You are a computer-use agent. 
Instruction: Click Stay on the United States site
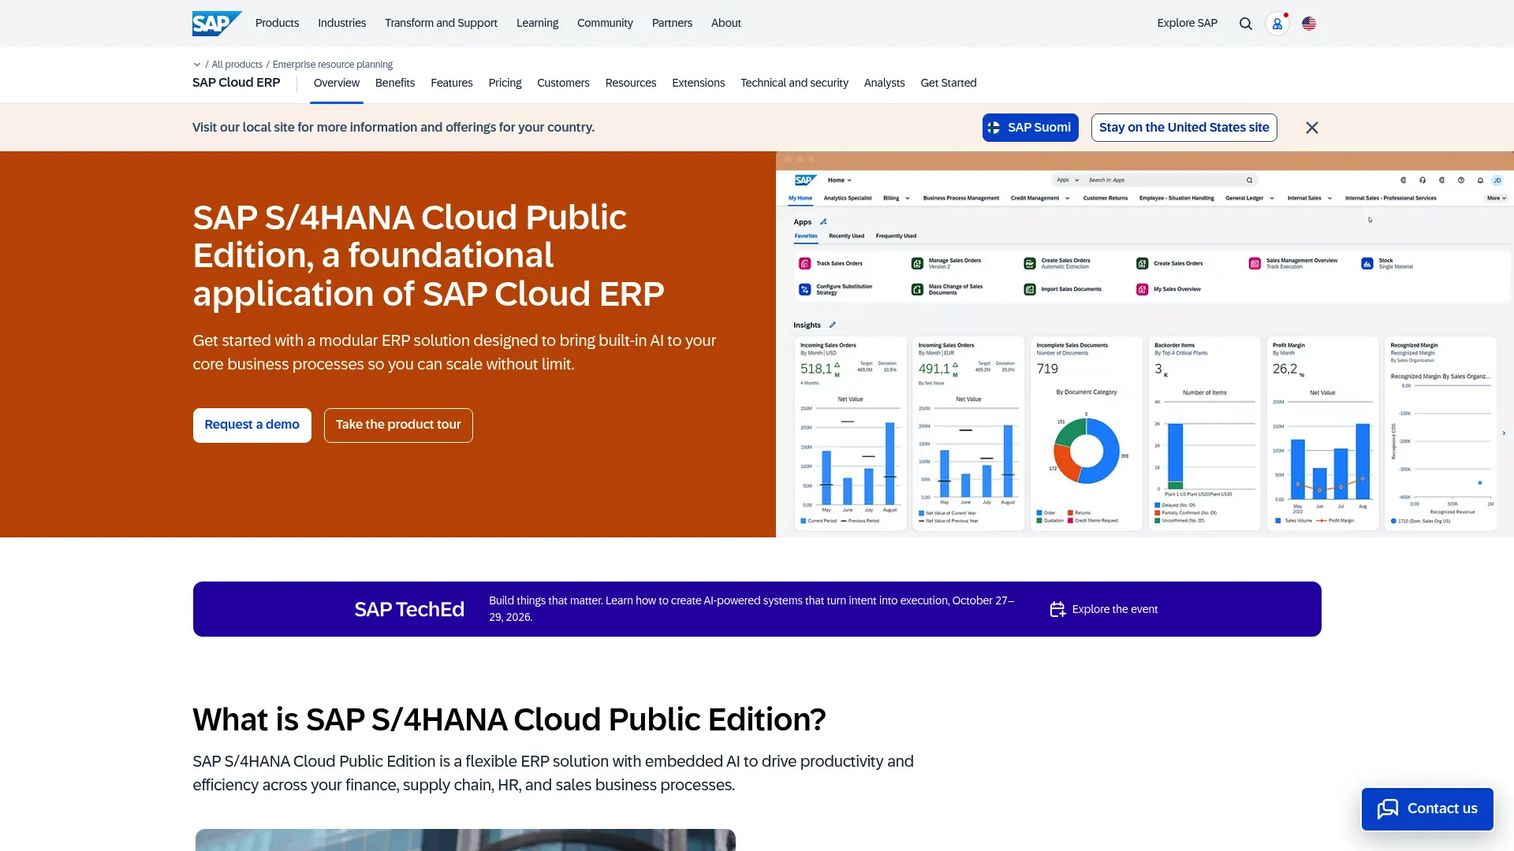(x=1184, y=128)
